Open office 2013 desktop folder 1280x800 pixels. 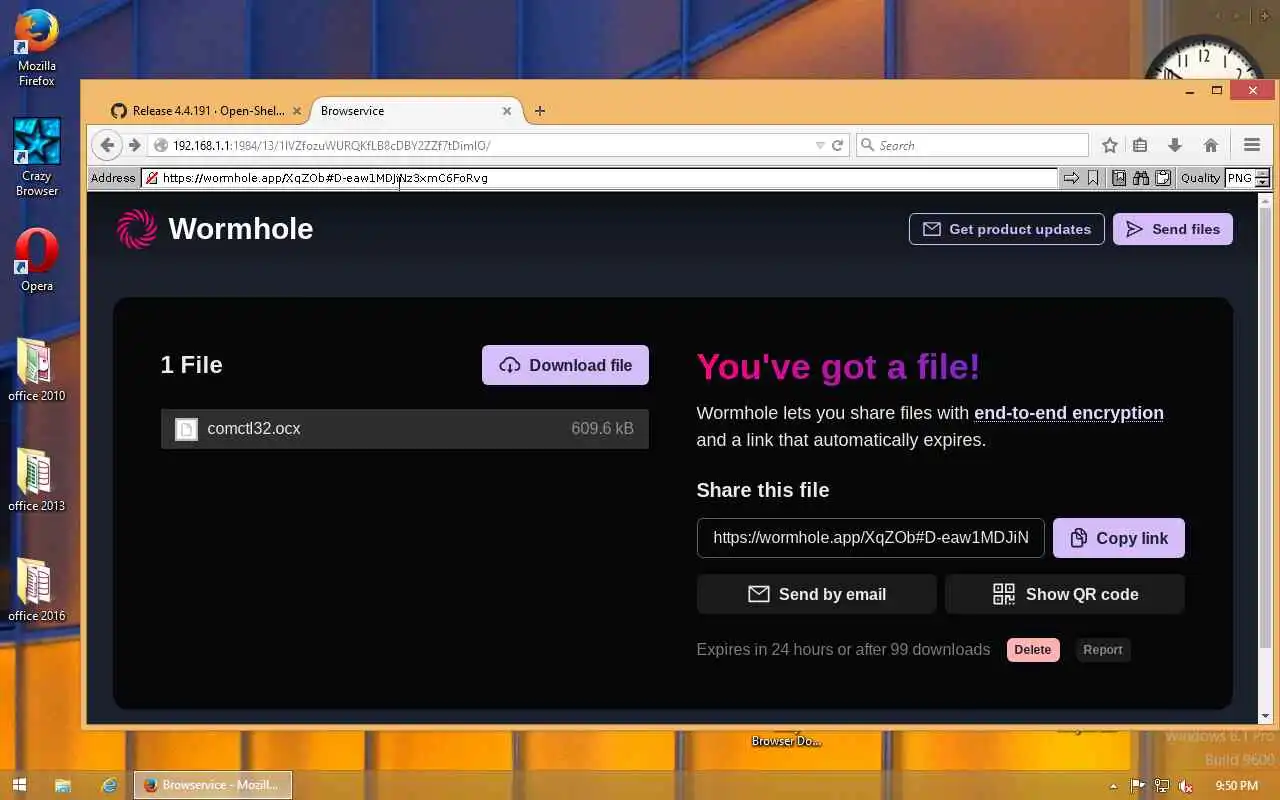tap(37, 480)
